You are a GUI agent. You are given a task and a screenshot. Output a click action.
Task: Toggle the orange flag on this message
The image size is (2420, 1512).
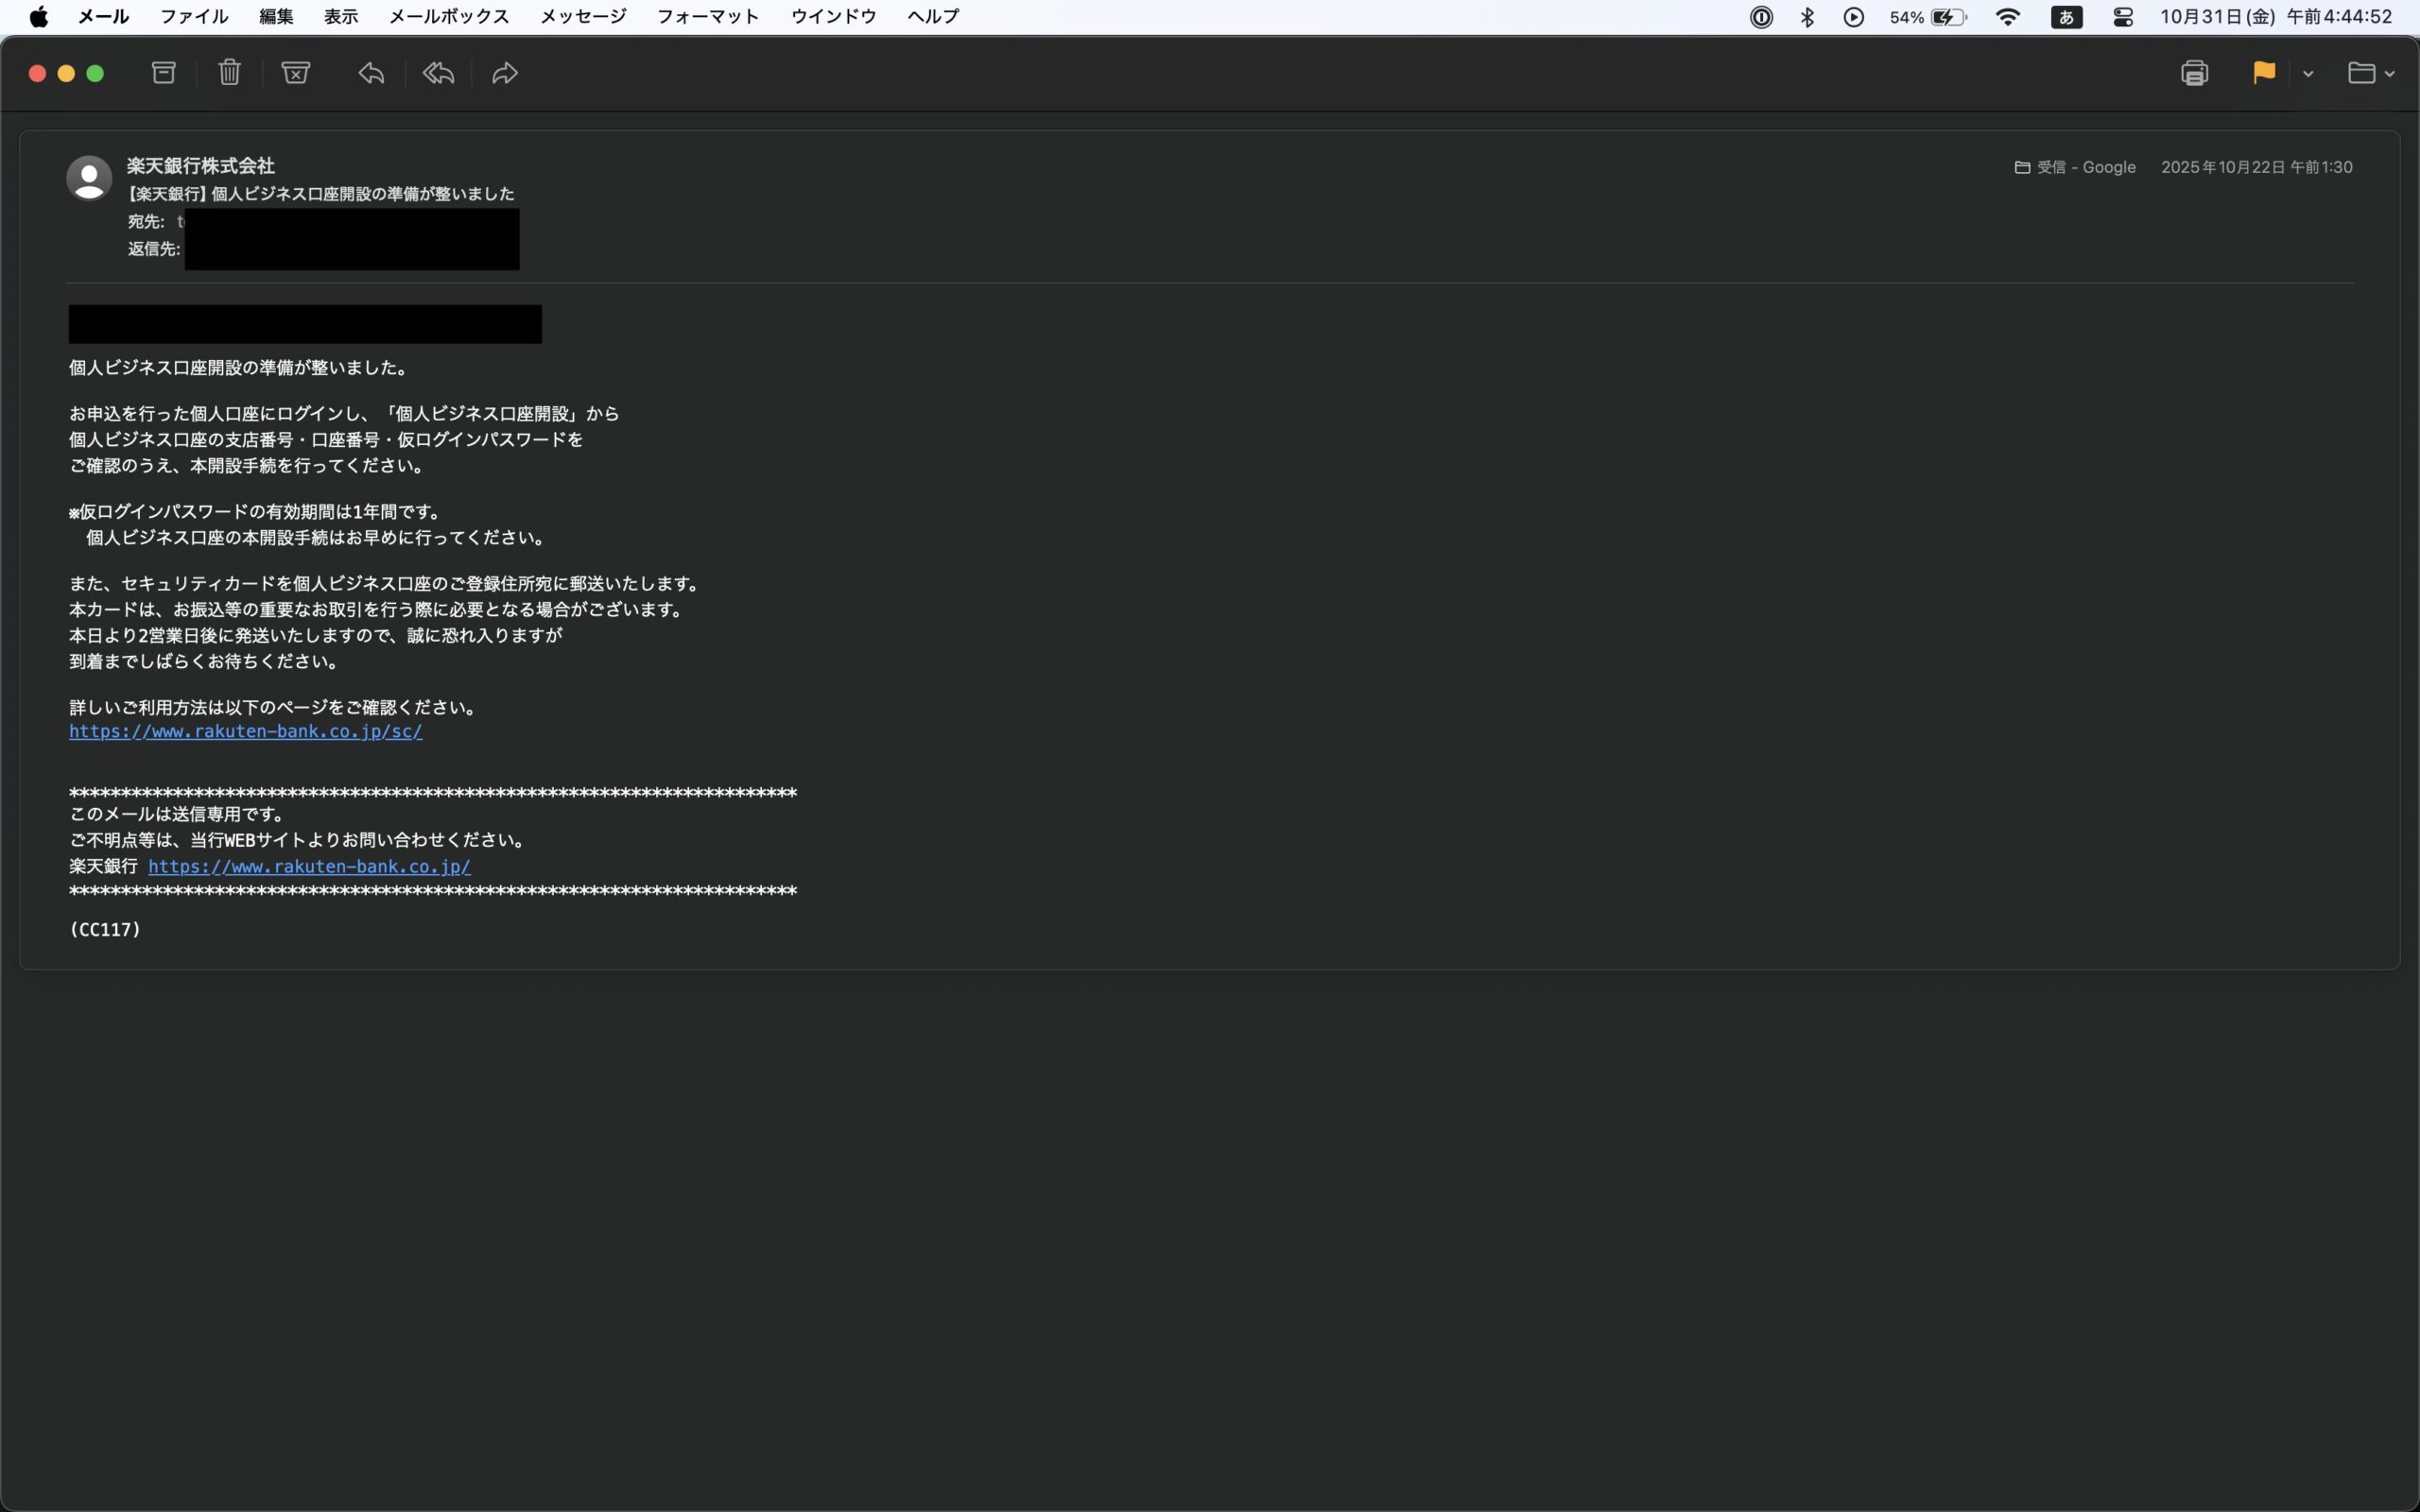pos(2264,73)
